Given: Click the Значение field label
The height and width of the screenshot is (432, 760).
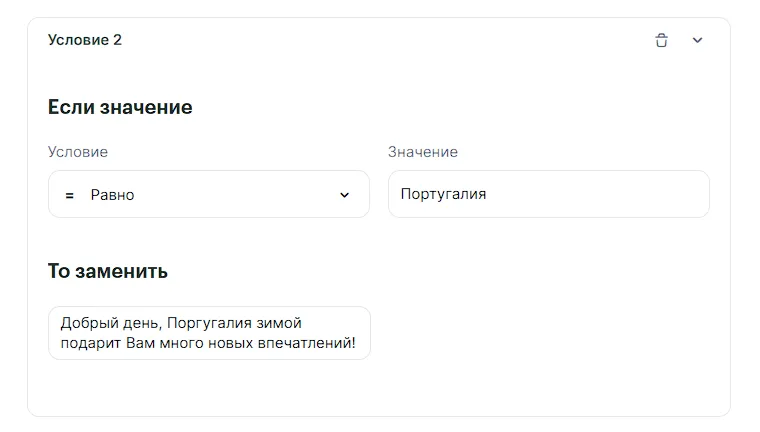Looking at the screenshot, I should point(423,152).
